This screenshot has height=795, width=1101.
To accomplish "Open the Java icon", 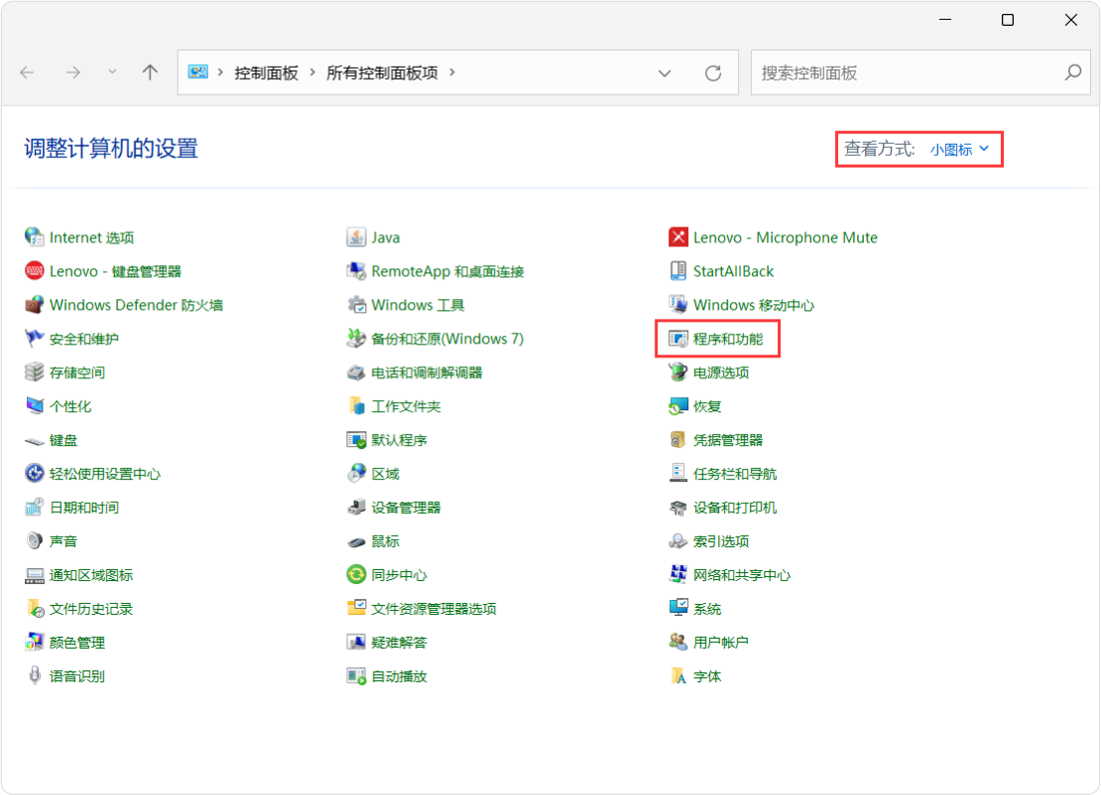I will point(356,237).
